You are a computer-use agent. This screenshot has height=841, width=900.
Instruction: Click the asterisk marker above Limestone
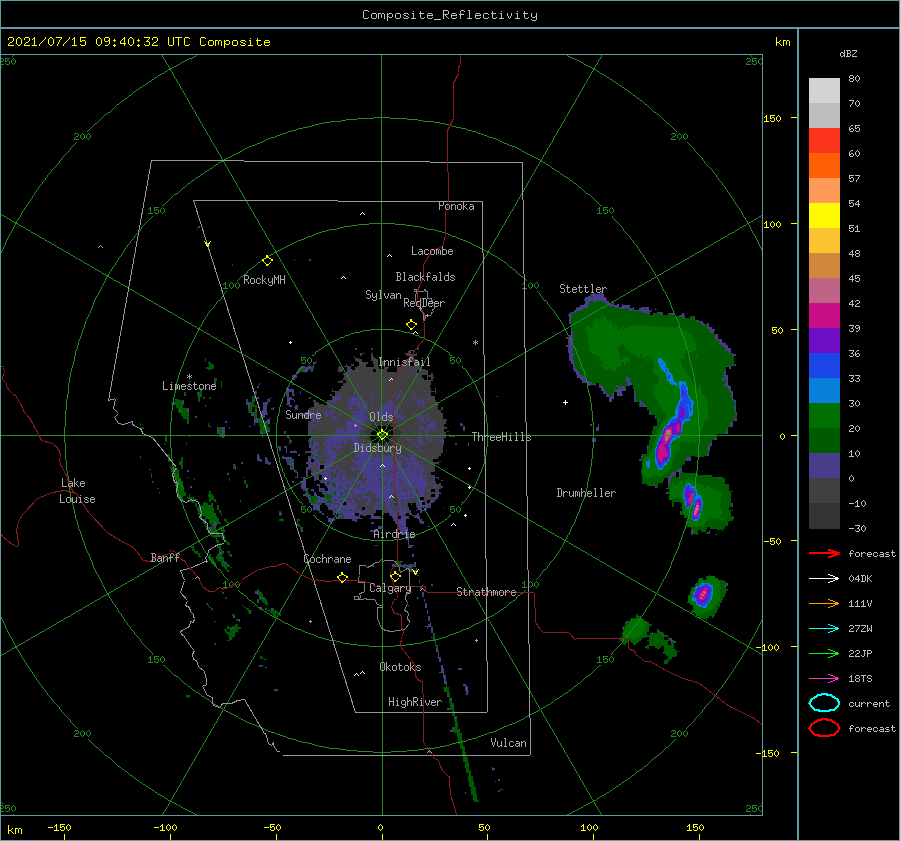tap(189, 377)
